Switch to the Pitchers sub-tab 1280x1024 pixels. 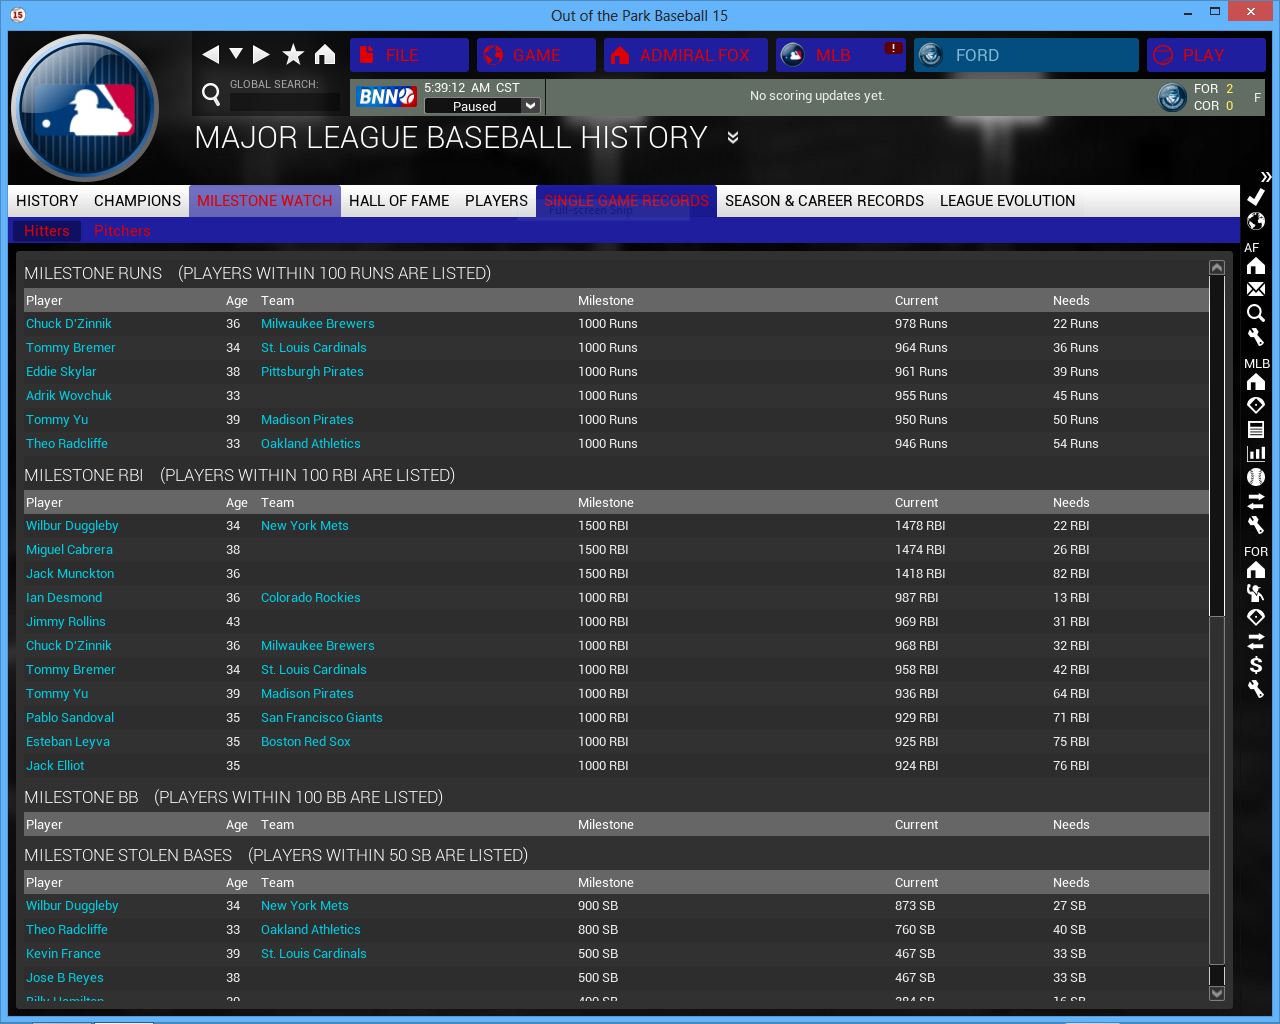[x=122, y=231]
